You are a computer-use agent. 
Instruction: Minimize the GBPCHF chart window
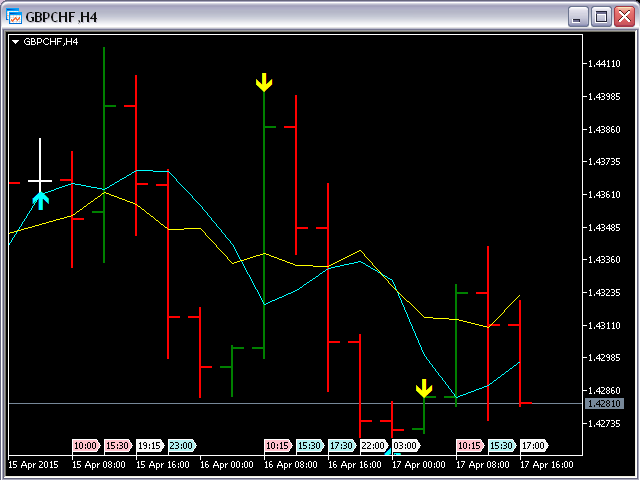pyautogui.click(x=578, y=17)
